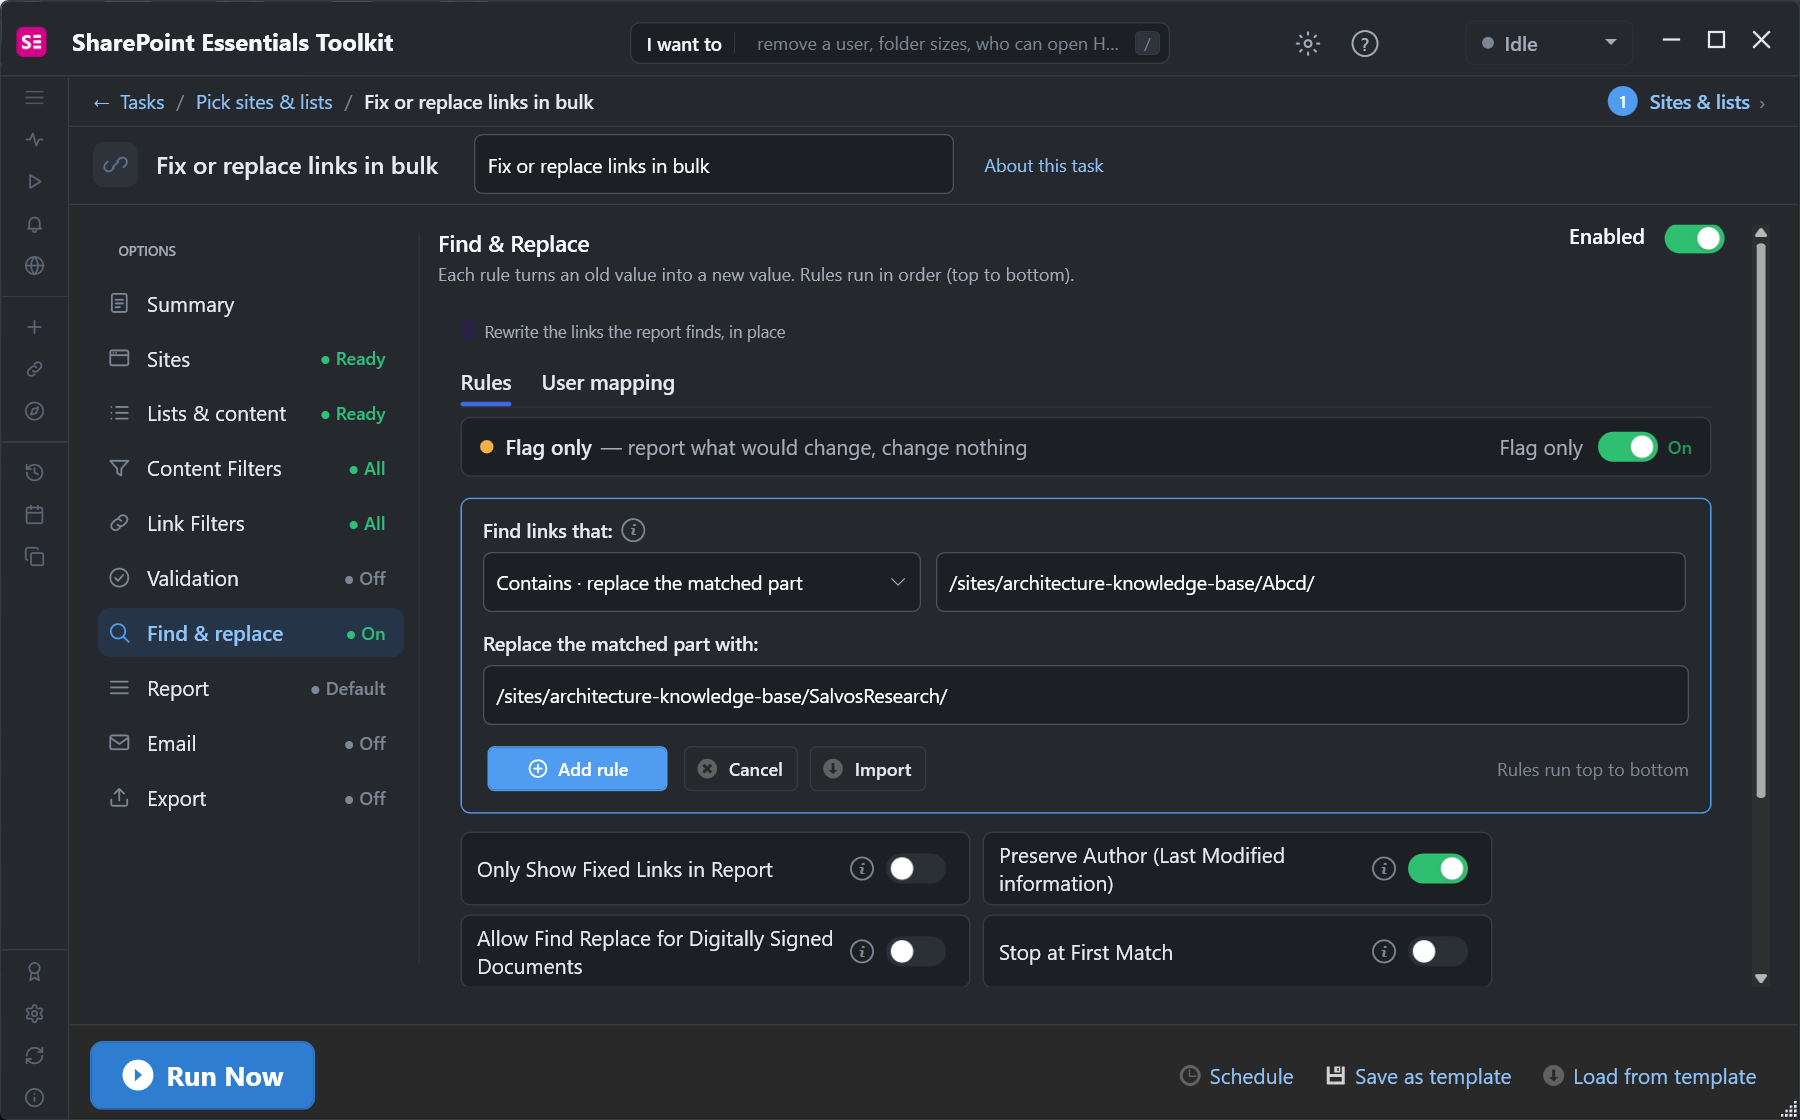The height and width of the screenshot is (1120, 1800).
Task: Open the hamburger menu in left sidebar
Action: (x=34, y=97)
